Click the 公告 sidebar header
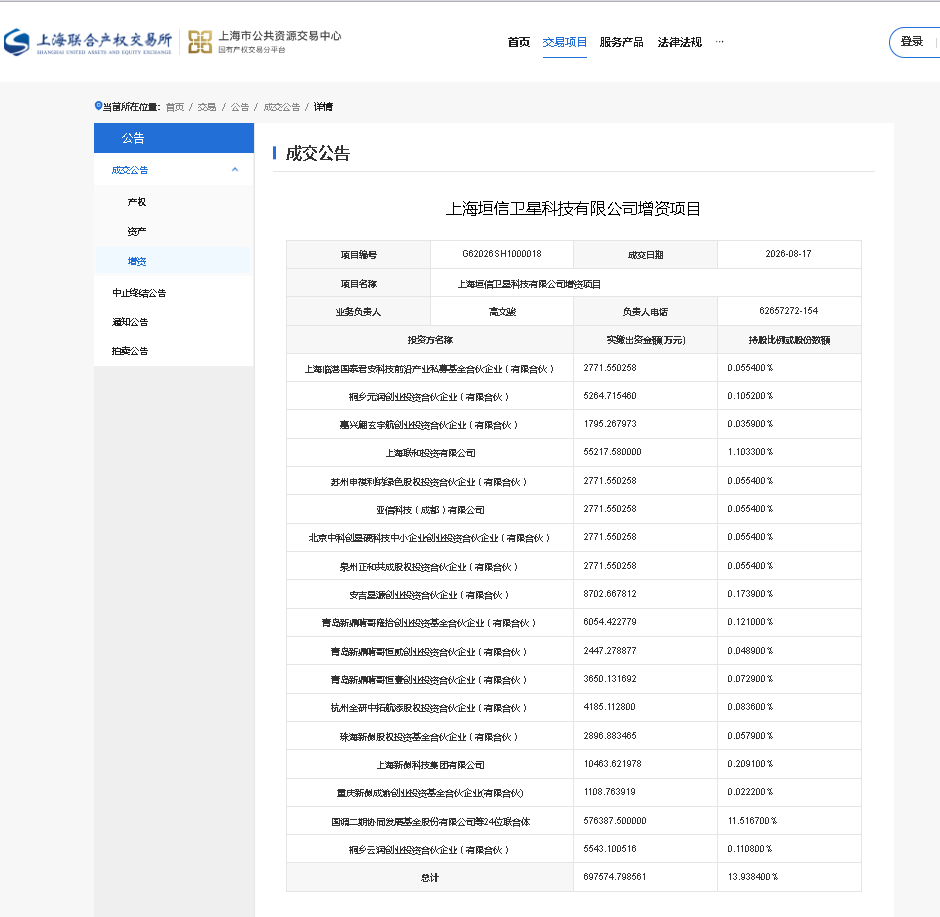The height and width of the screenshot is (917, 940). point(174,138)
